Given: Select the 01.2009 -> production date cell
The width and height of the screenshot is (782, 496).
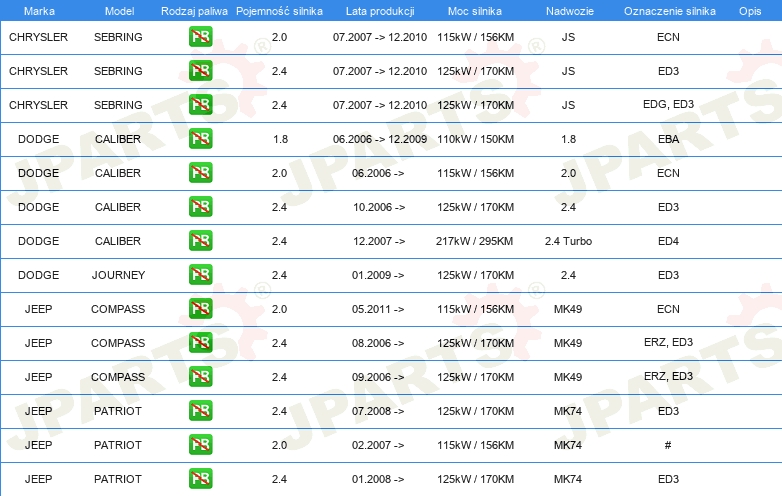Looking at the screenshot, I should pos(378,275).
